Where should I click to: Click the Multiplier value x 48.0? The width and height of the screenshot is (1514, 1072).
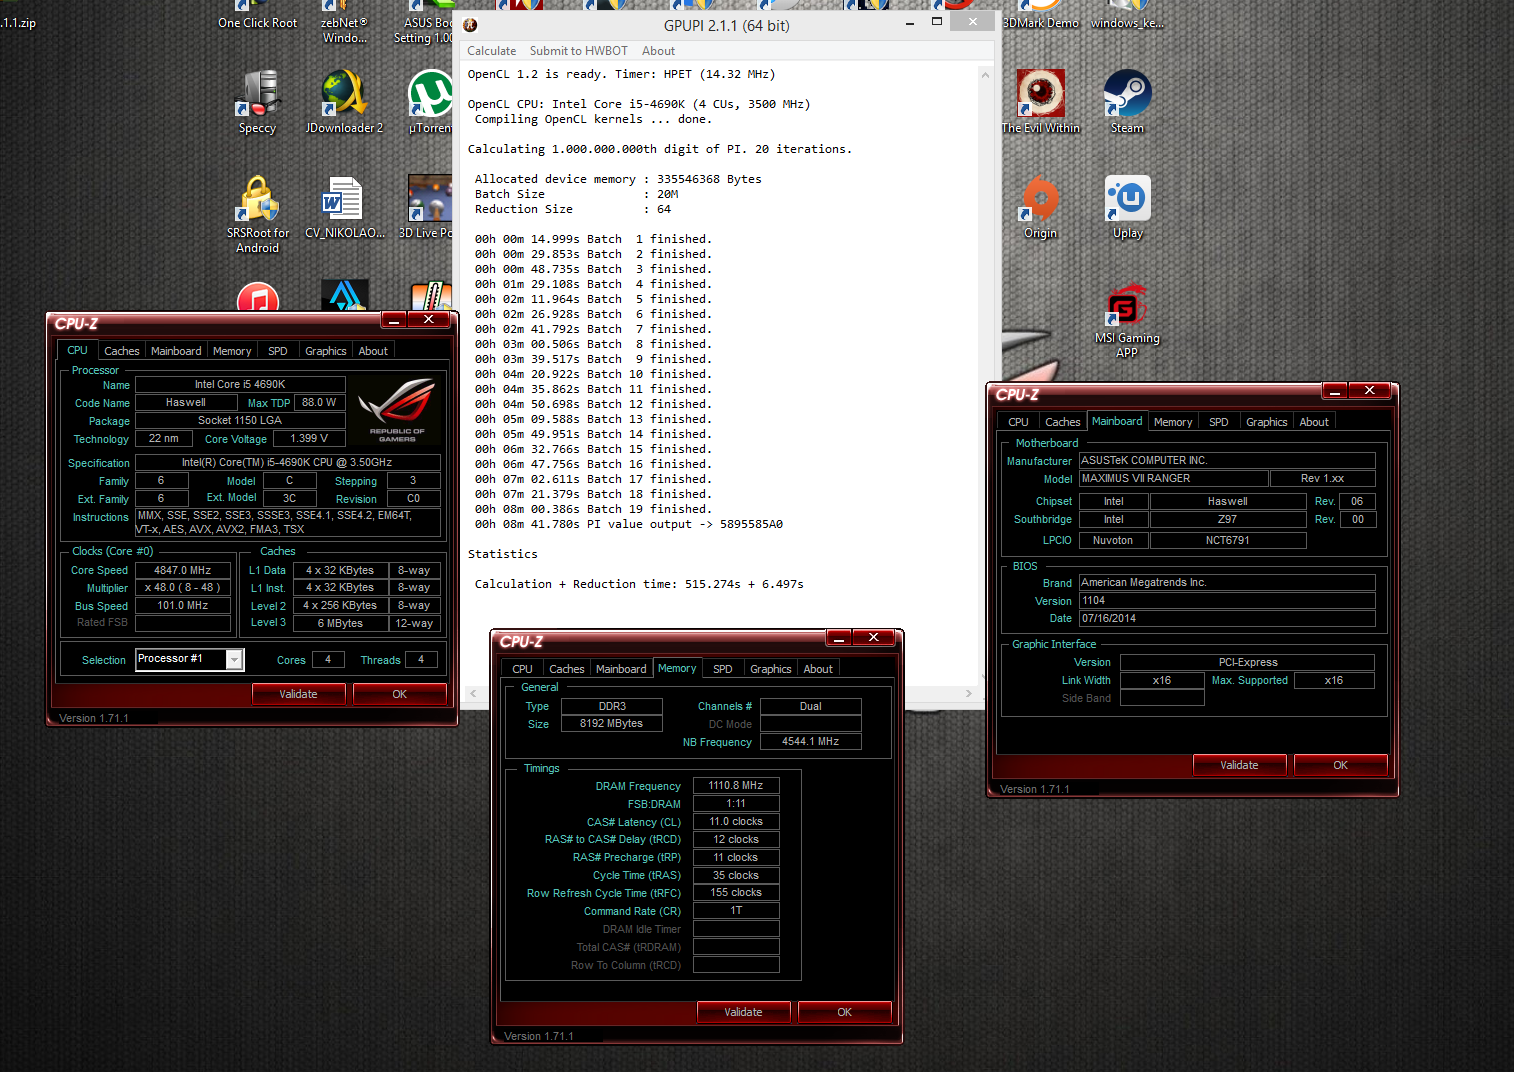click(183, 588)
